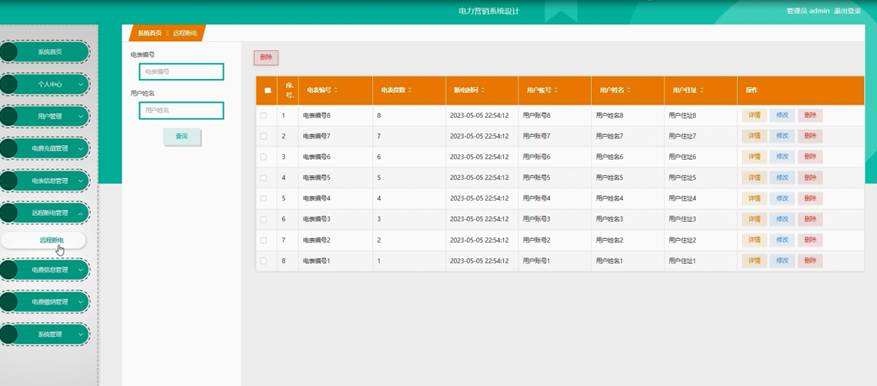Expand the 电费充值管理 sidebar menu chevron
Image resolution: width=877 pixels, height=386 pixels.
(x=81, y=149)
